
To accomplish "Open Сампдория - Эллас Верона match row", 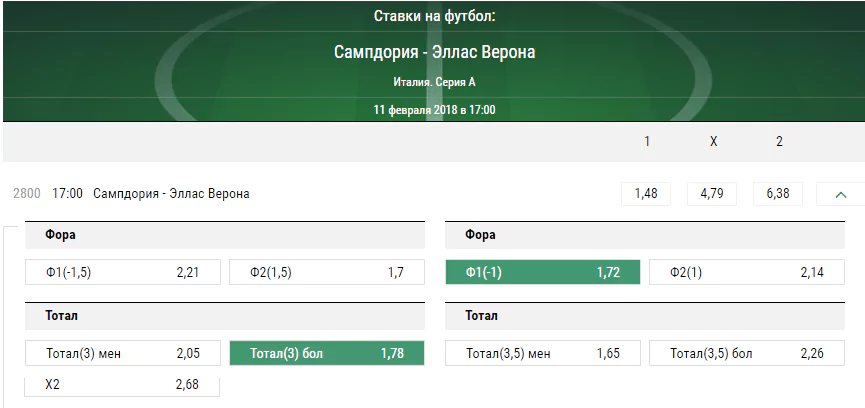I will (x=171, y=194).
